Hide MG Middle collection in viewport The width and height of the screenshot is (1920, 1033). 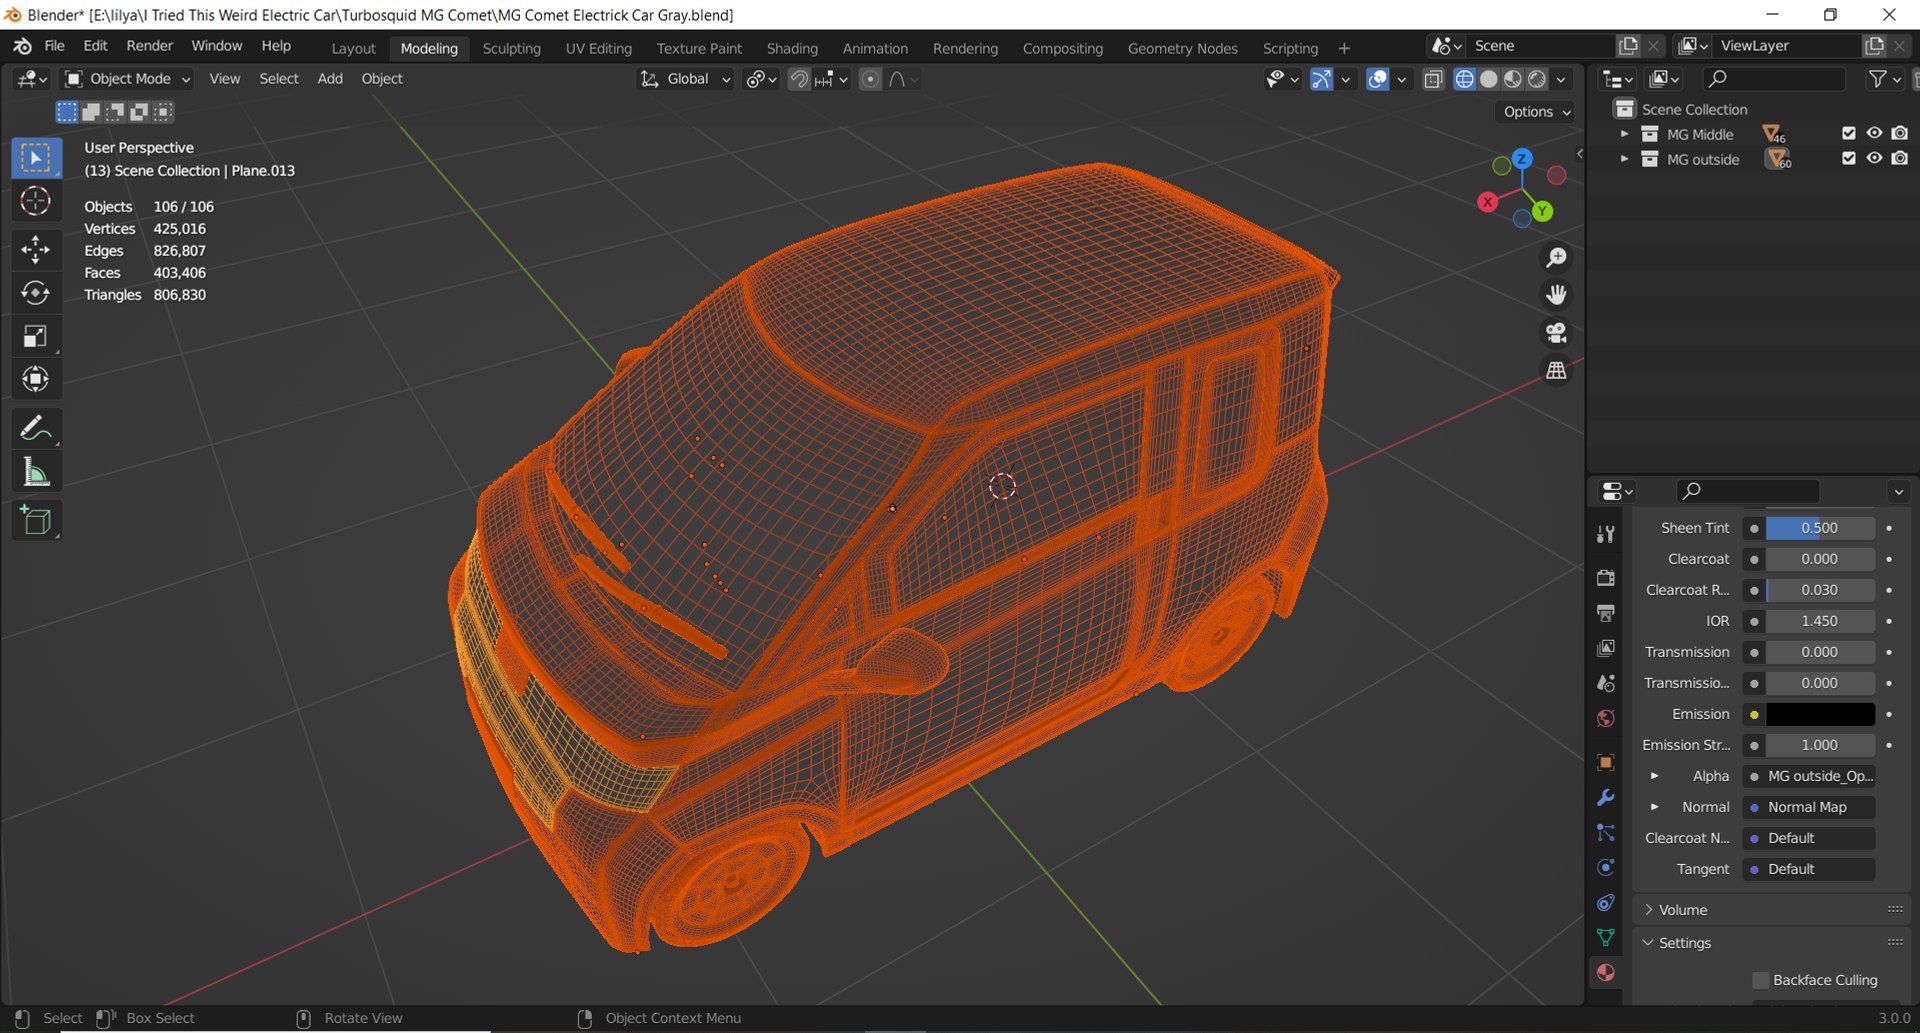click(x=1874, y=133)
